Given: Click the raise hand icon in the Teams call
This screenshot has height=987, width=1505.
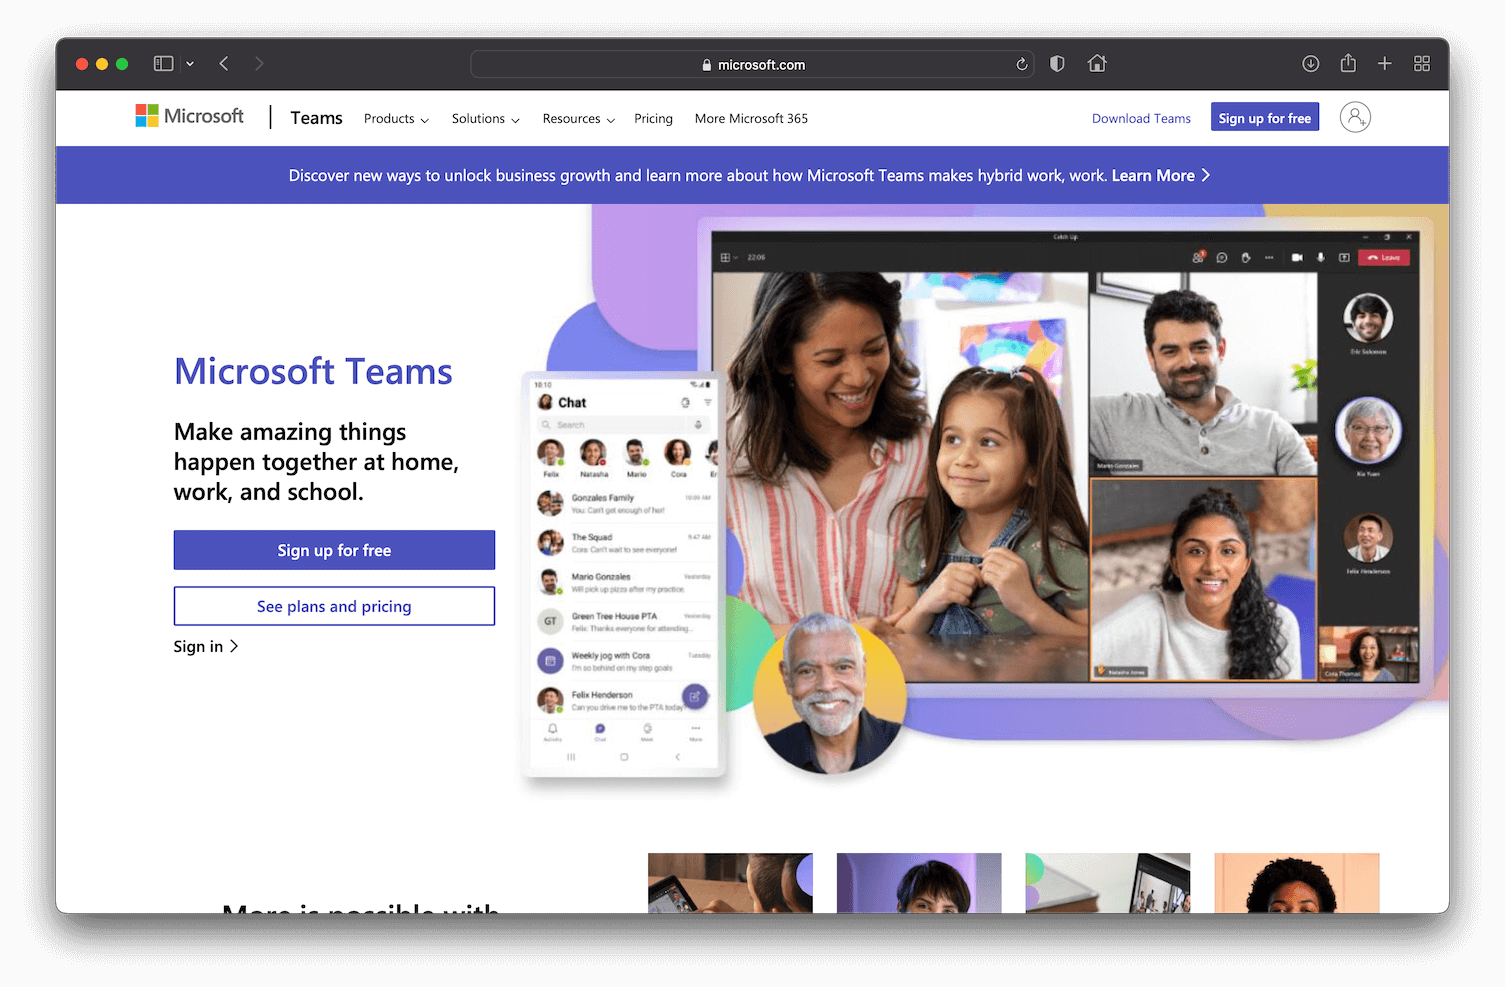Looking at the screenshot, I should click(1245, 257).
